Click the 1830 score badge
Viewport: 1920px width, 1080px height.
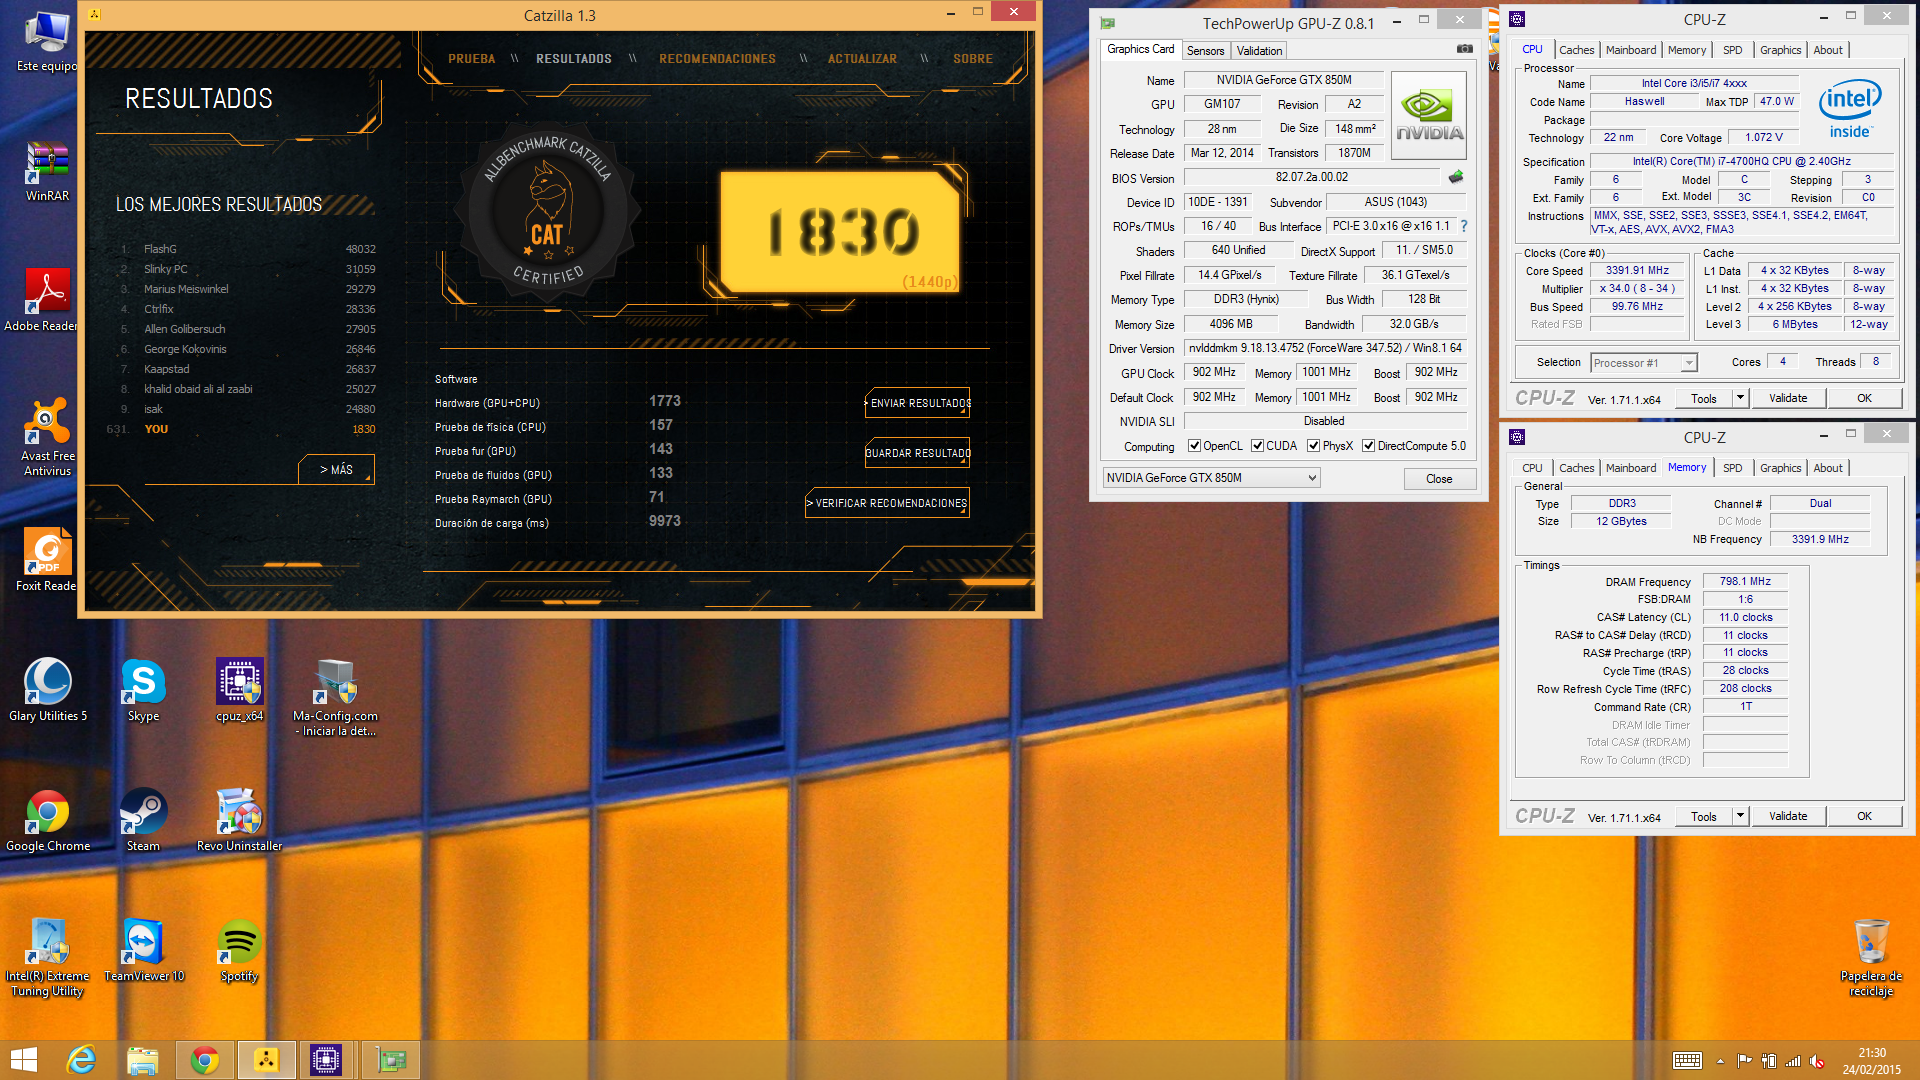(840, 232)
